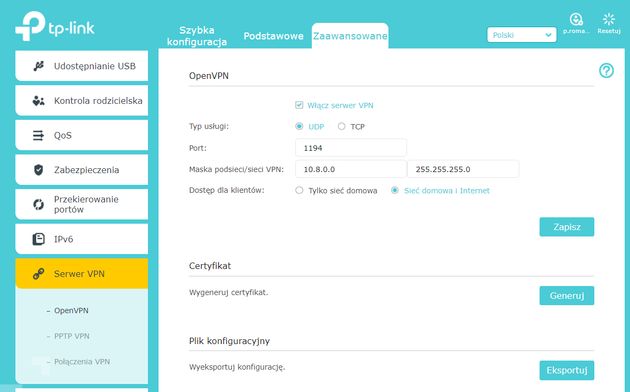
Task: Open the Polski language dropdown
Action: click(x=522, y=35)
